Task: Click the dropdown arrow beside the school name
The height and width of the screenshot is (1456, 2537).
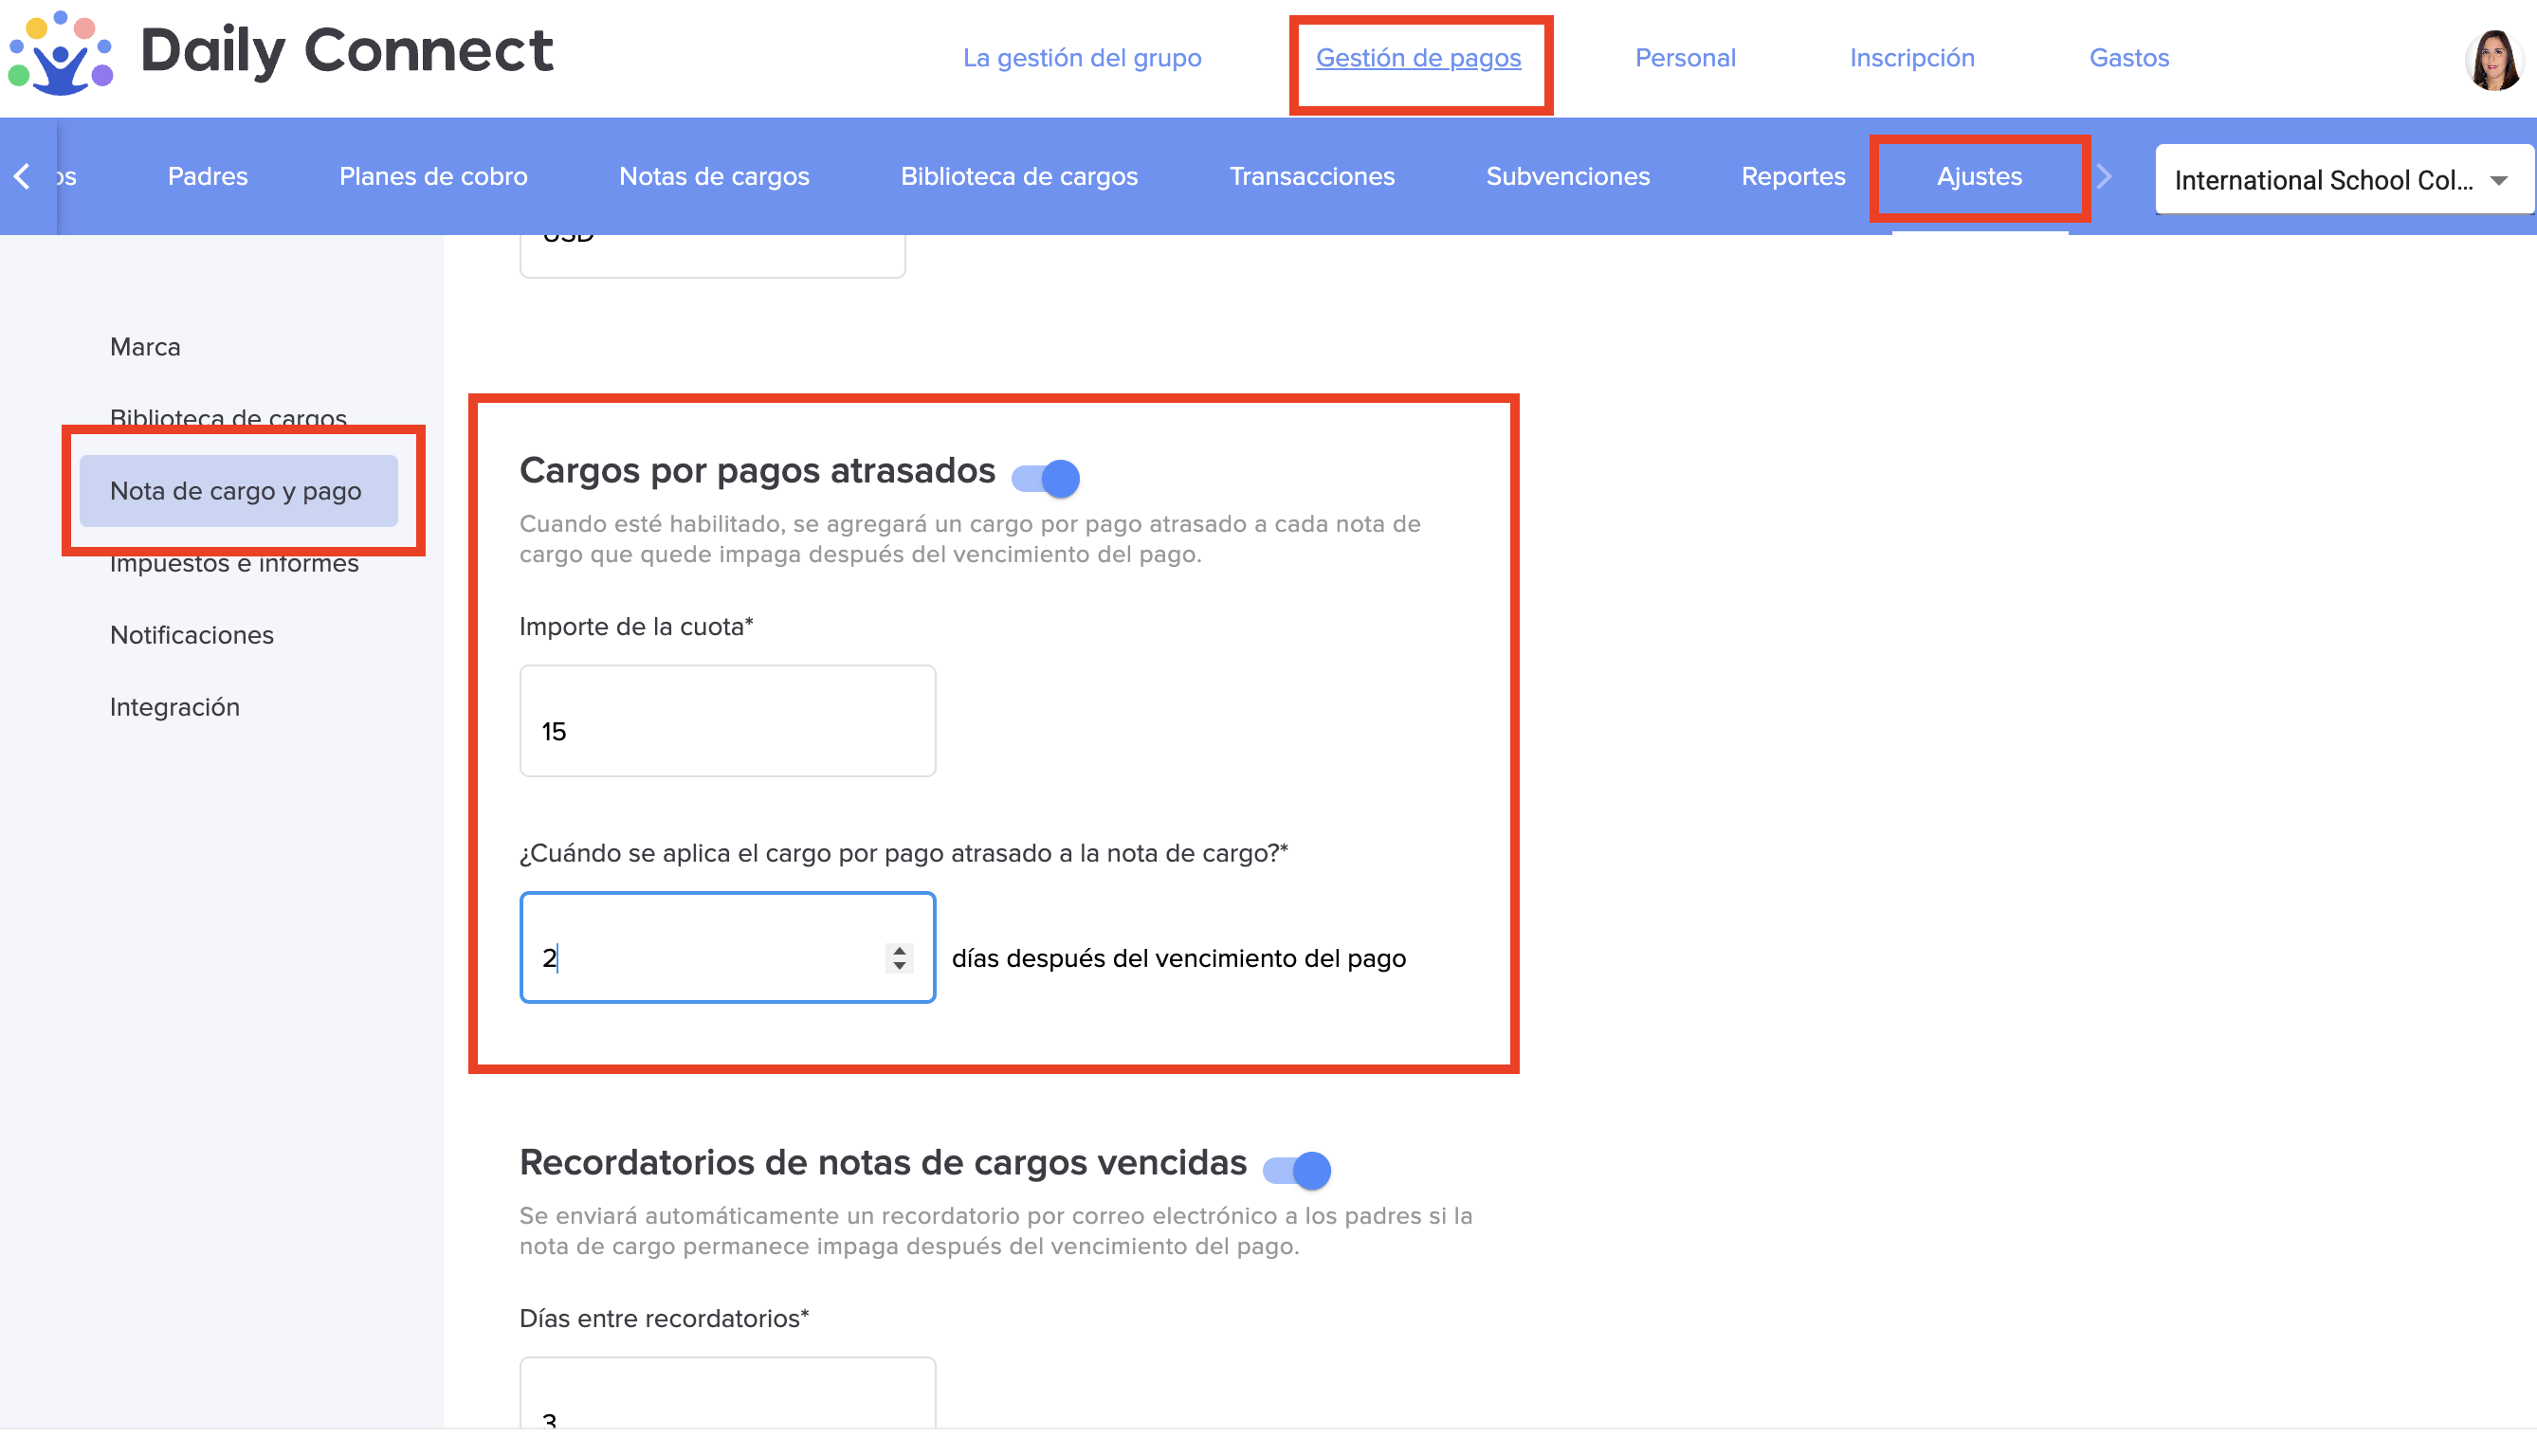Action: pyautogui.click(x=2499, y=181)
